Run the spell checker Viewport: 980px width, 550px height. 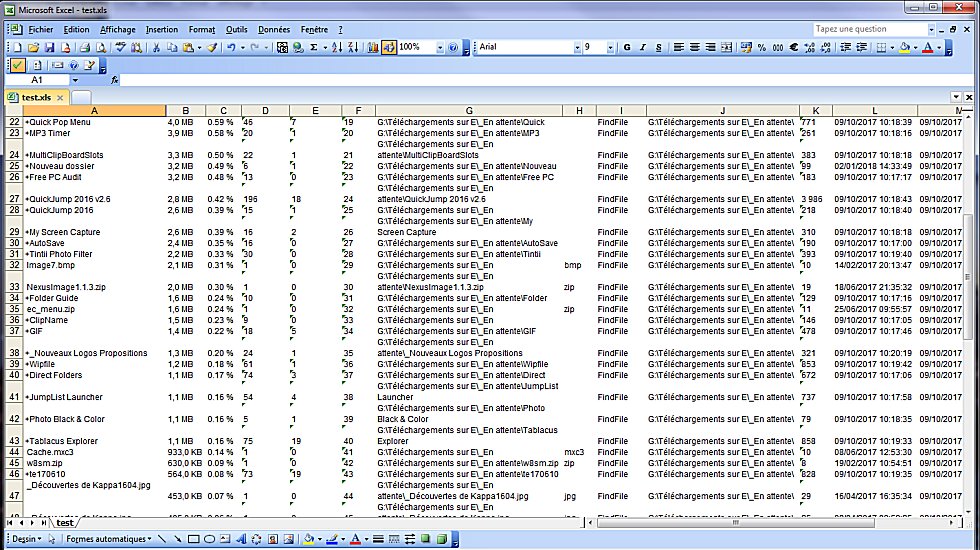[121, 48]
